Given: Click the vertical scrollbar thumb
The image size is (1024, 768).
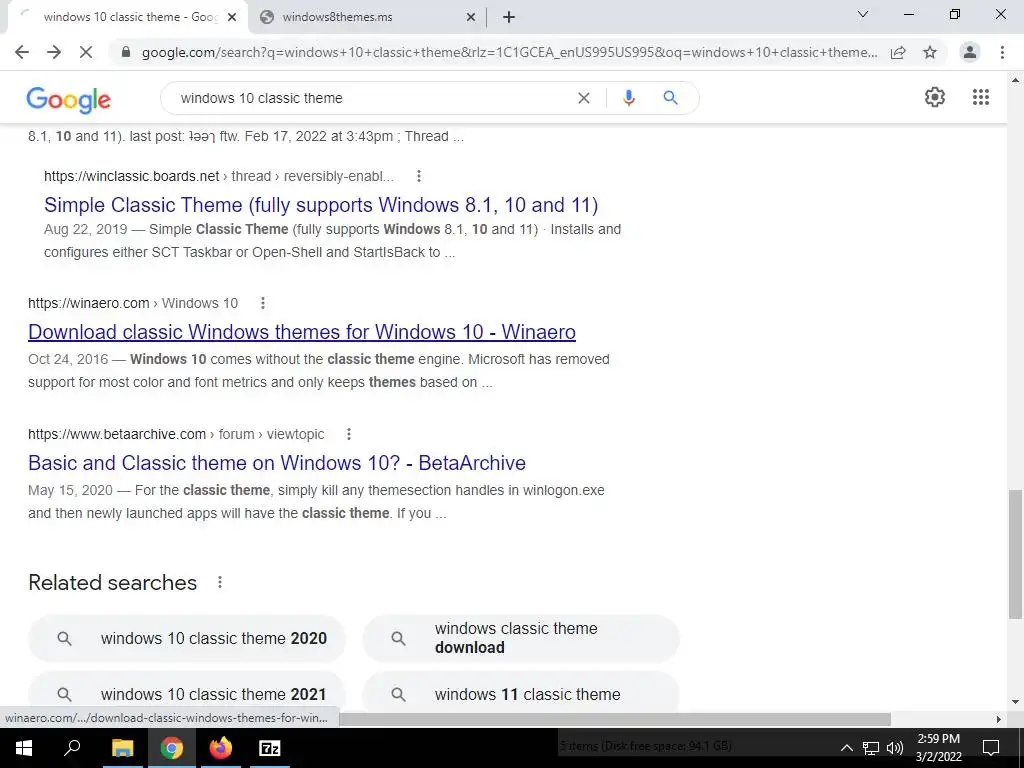Looking at the screenshot, I should click(1015, 554).
